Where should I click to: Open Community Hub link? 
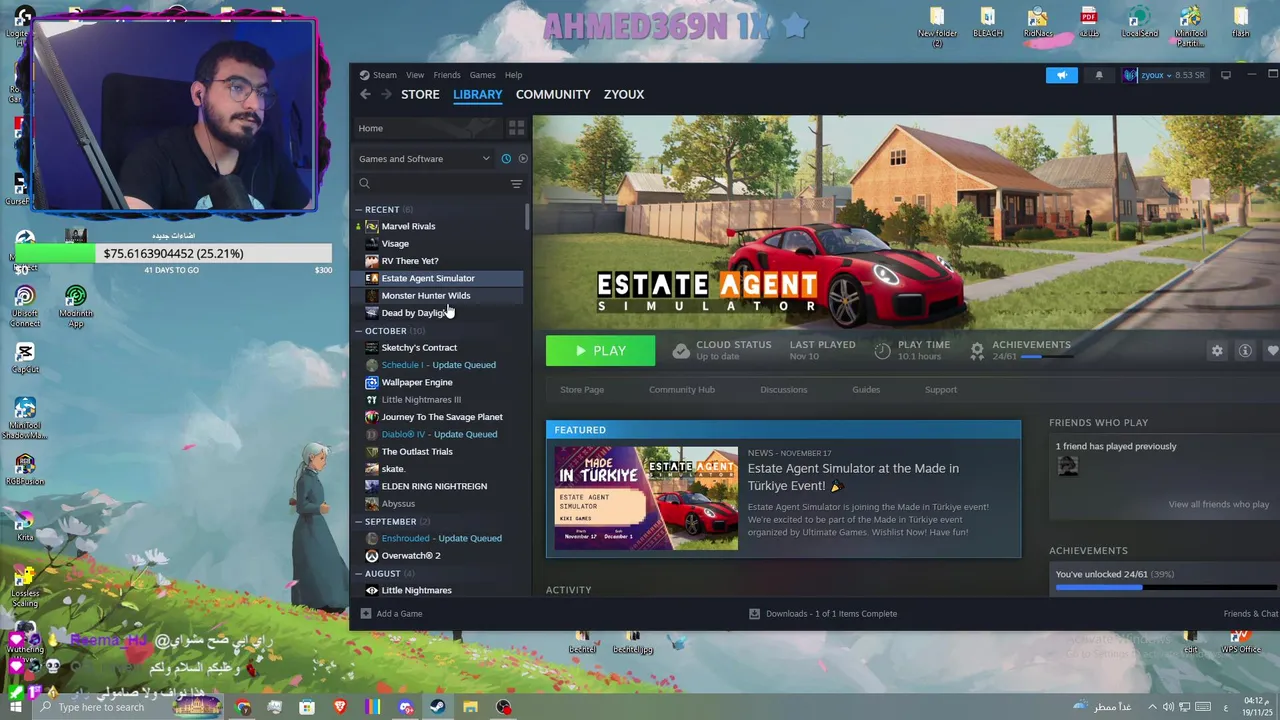click(x=682, y=390)
